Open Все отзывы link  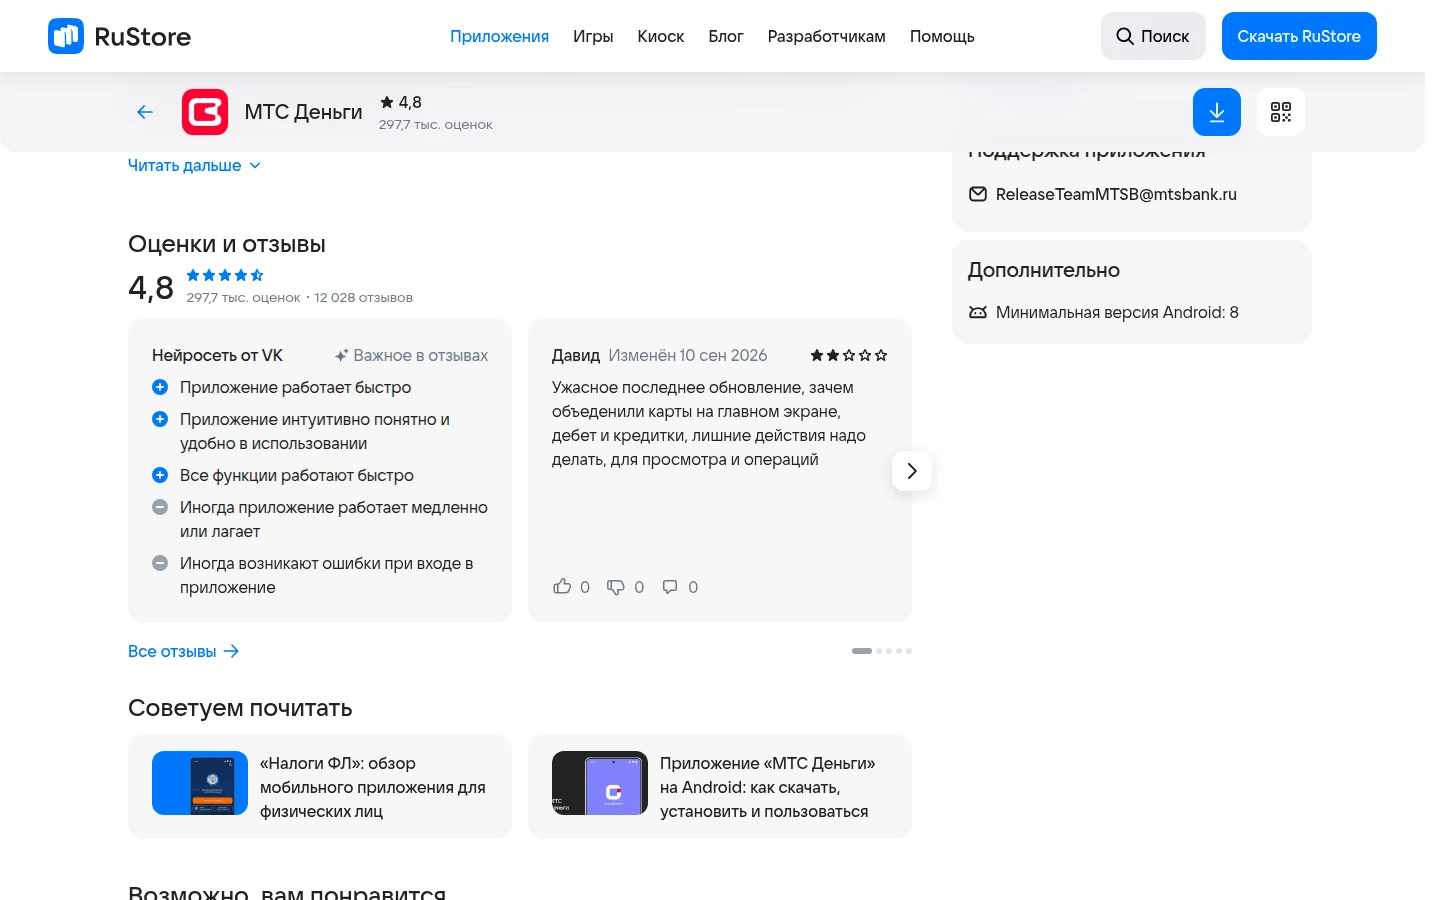tap(184, 651)
